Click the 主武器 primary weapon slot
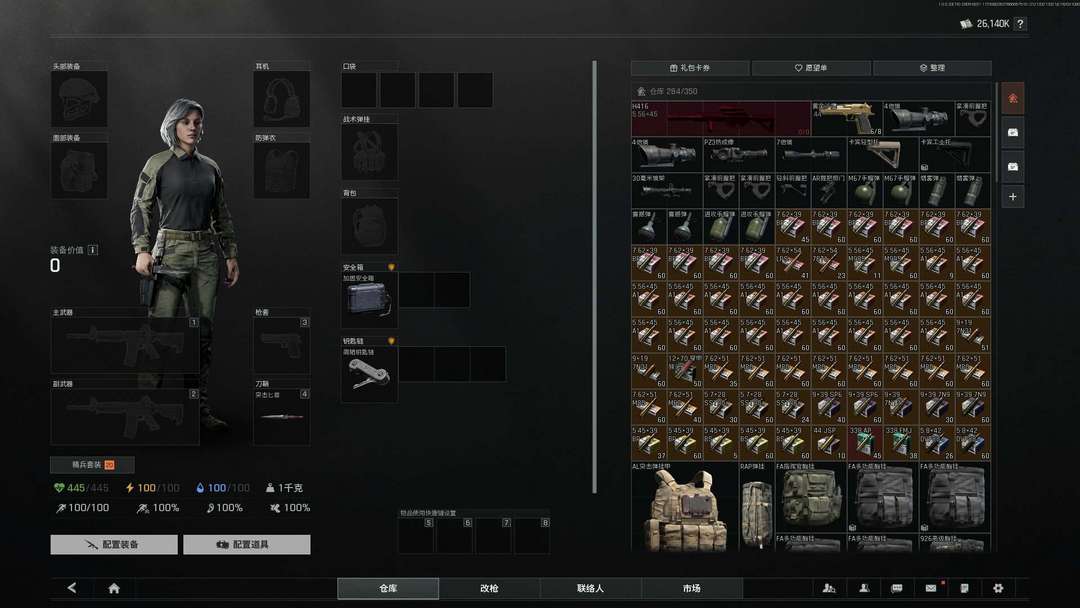This screenshot has width=1080, height=608. tap(125, 345)
